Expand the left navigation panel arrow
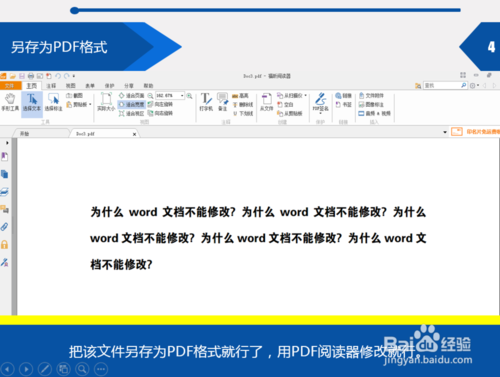 7,143
